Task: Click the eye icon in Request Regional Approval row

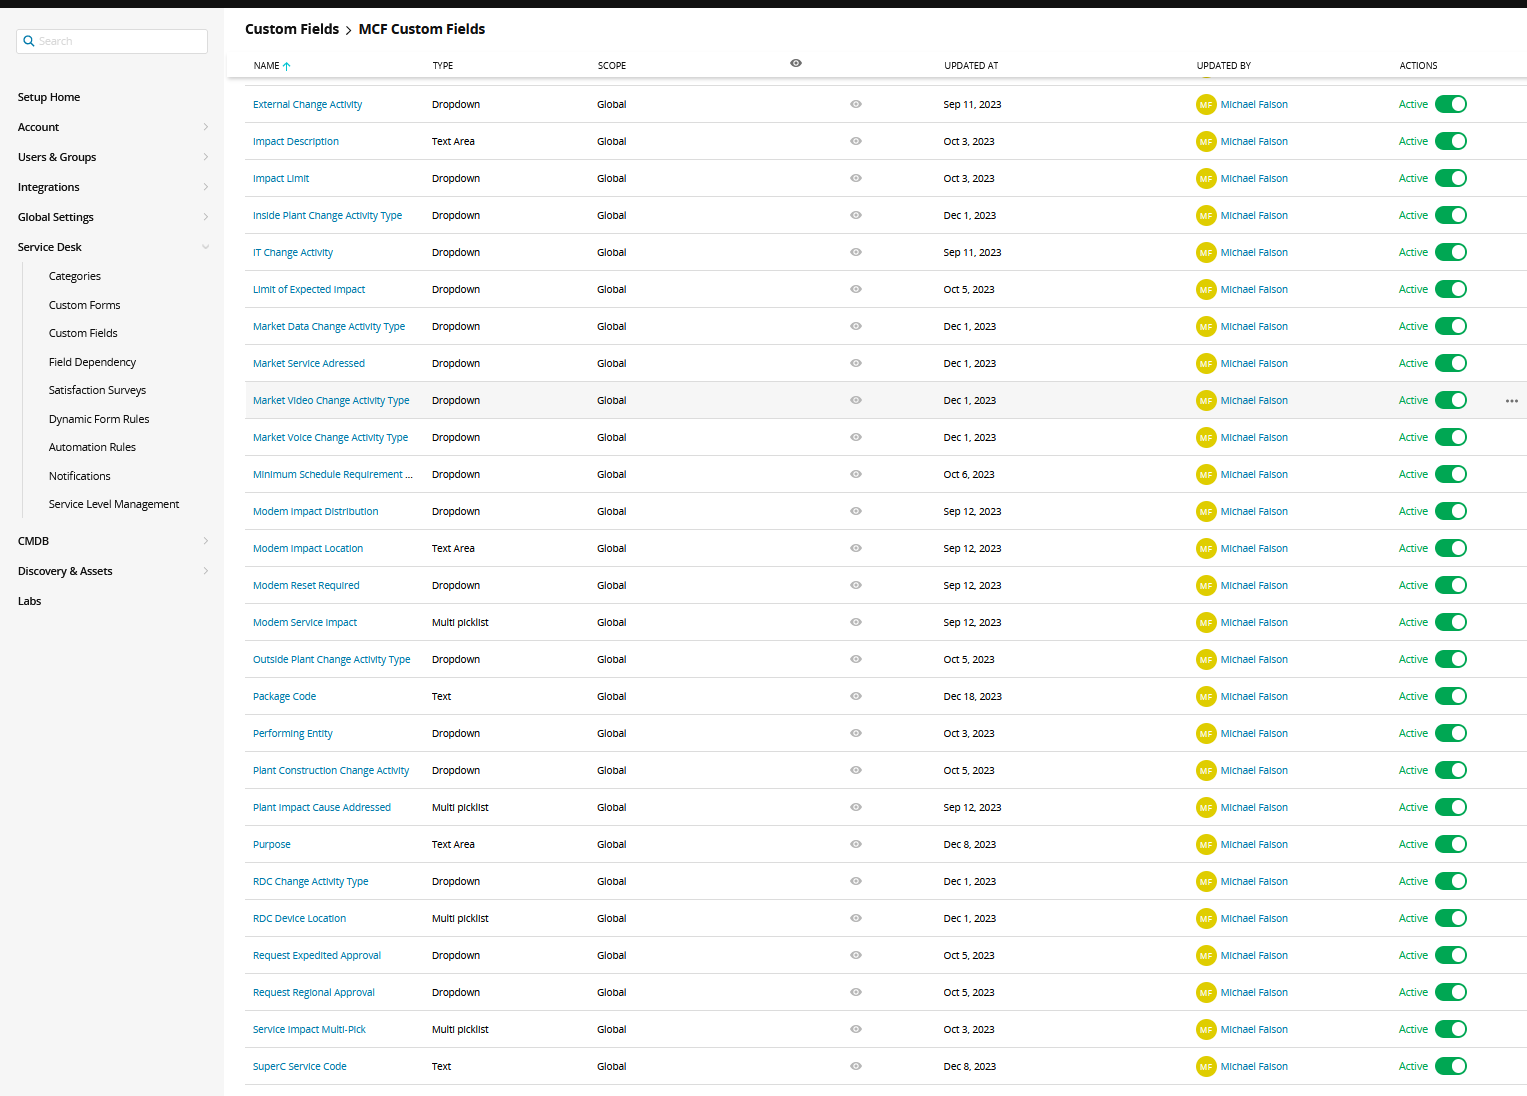Action: (856, 992)
